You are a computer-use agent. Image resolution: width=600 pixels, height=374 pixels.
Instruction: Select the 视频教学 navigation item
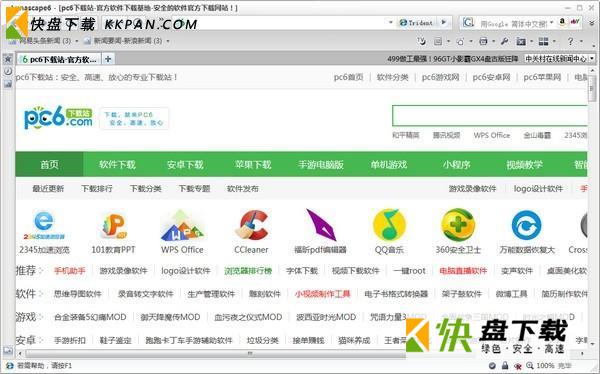525,165
